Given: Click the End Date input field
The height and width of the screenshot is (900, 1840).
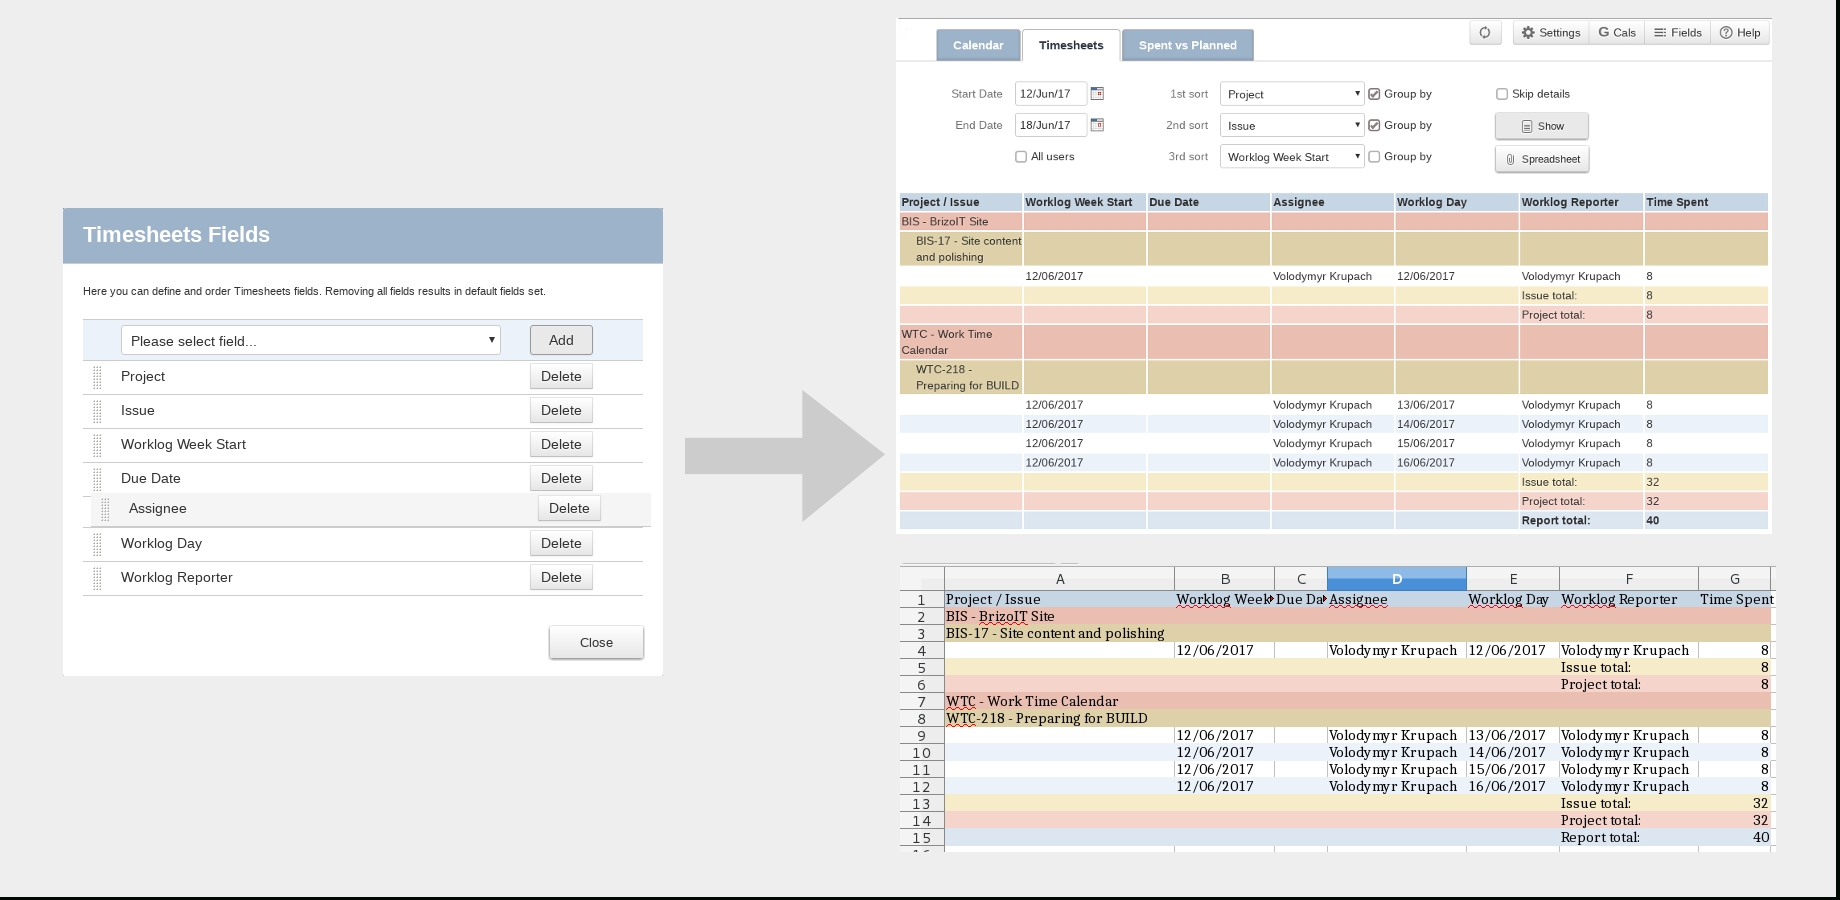Looking at the screenshot, I should pyautogui.click(x=1050, y=125).
